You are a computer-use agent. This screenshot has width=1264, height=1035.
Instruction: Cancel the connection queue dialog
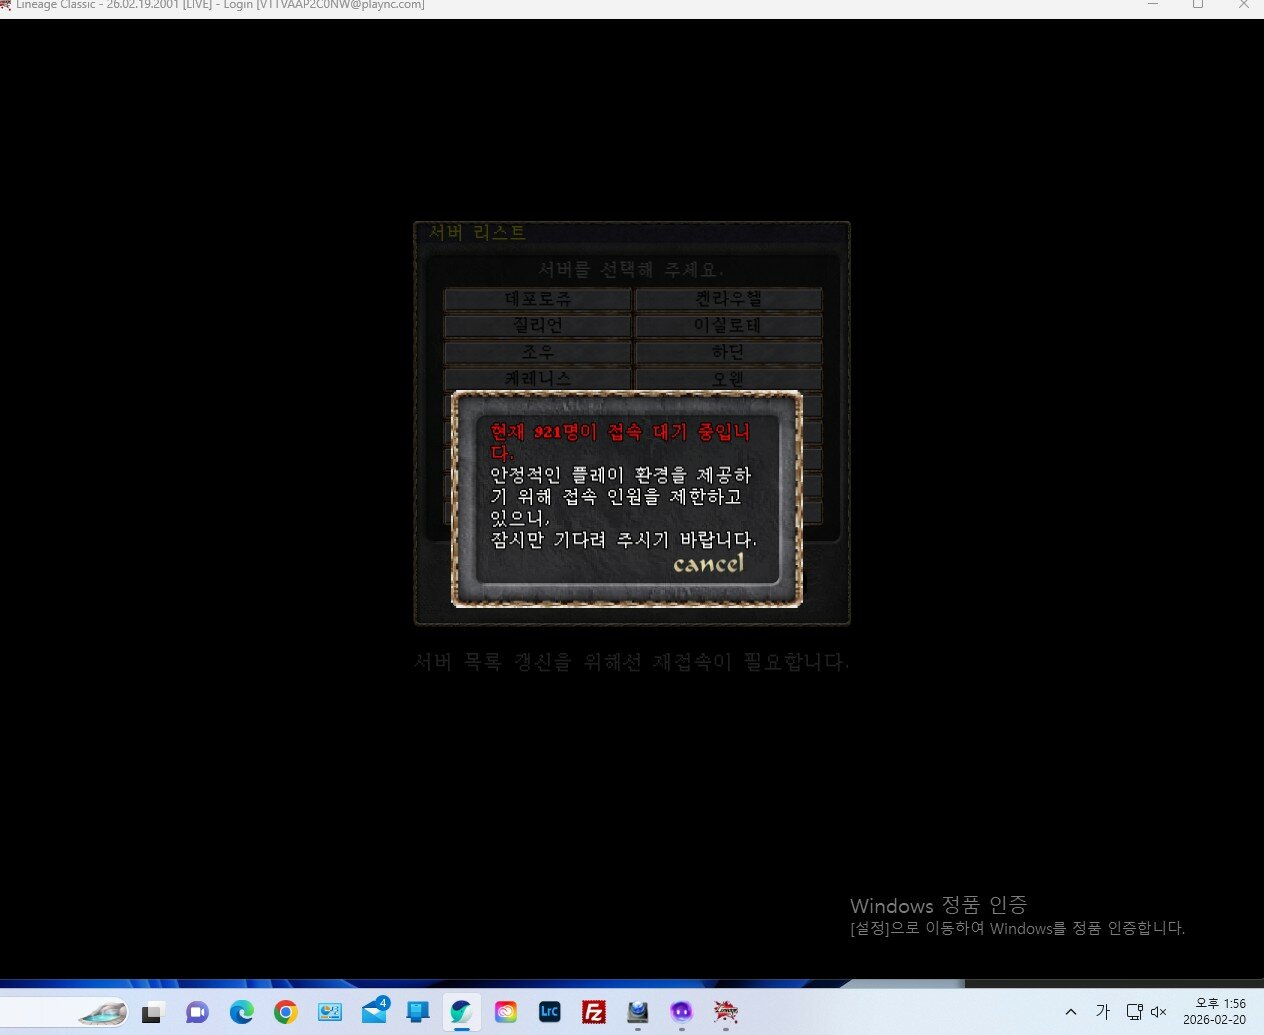point(708,564)
